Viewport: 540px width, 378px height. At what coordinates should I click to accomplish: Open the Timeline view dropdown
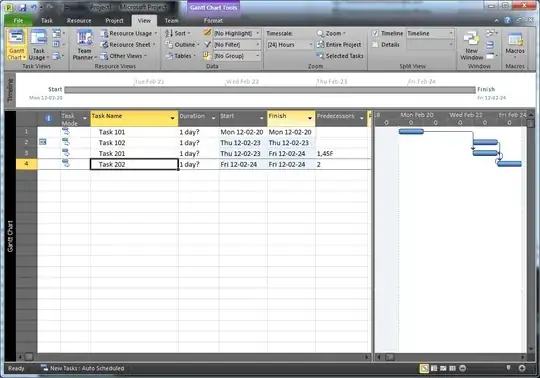[451, 33]
